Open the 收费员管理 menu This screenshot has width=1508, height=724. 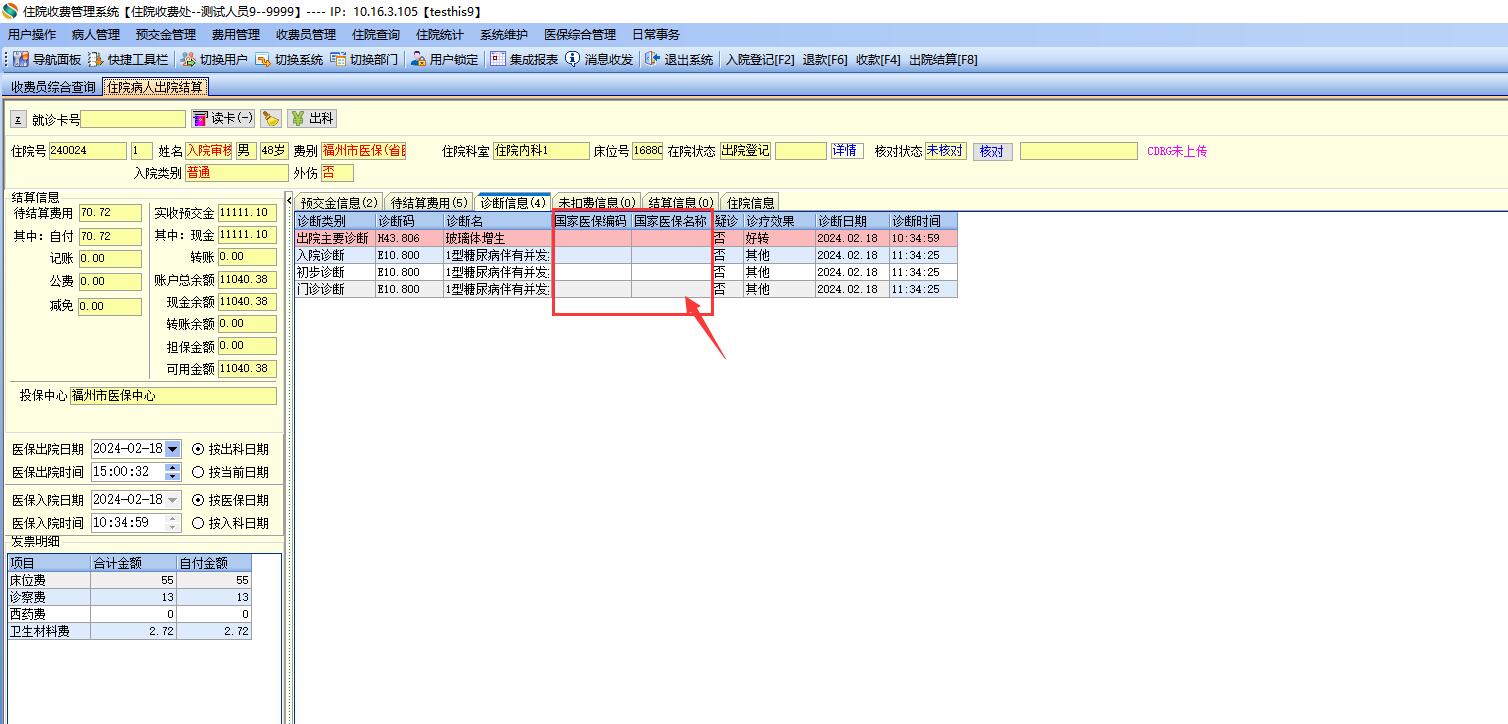306,35
